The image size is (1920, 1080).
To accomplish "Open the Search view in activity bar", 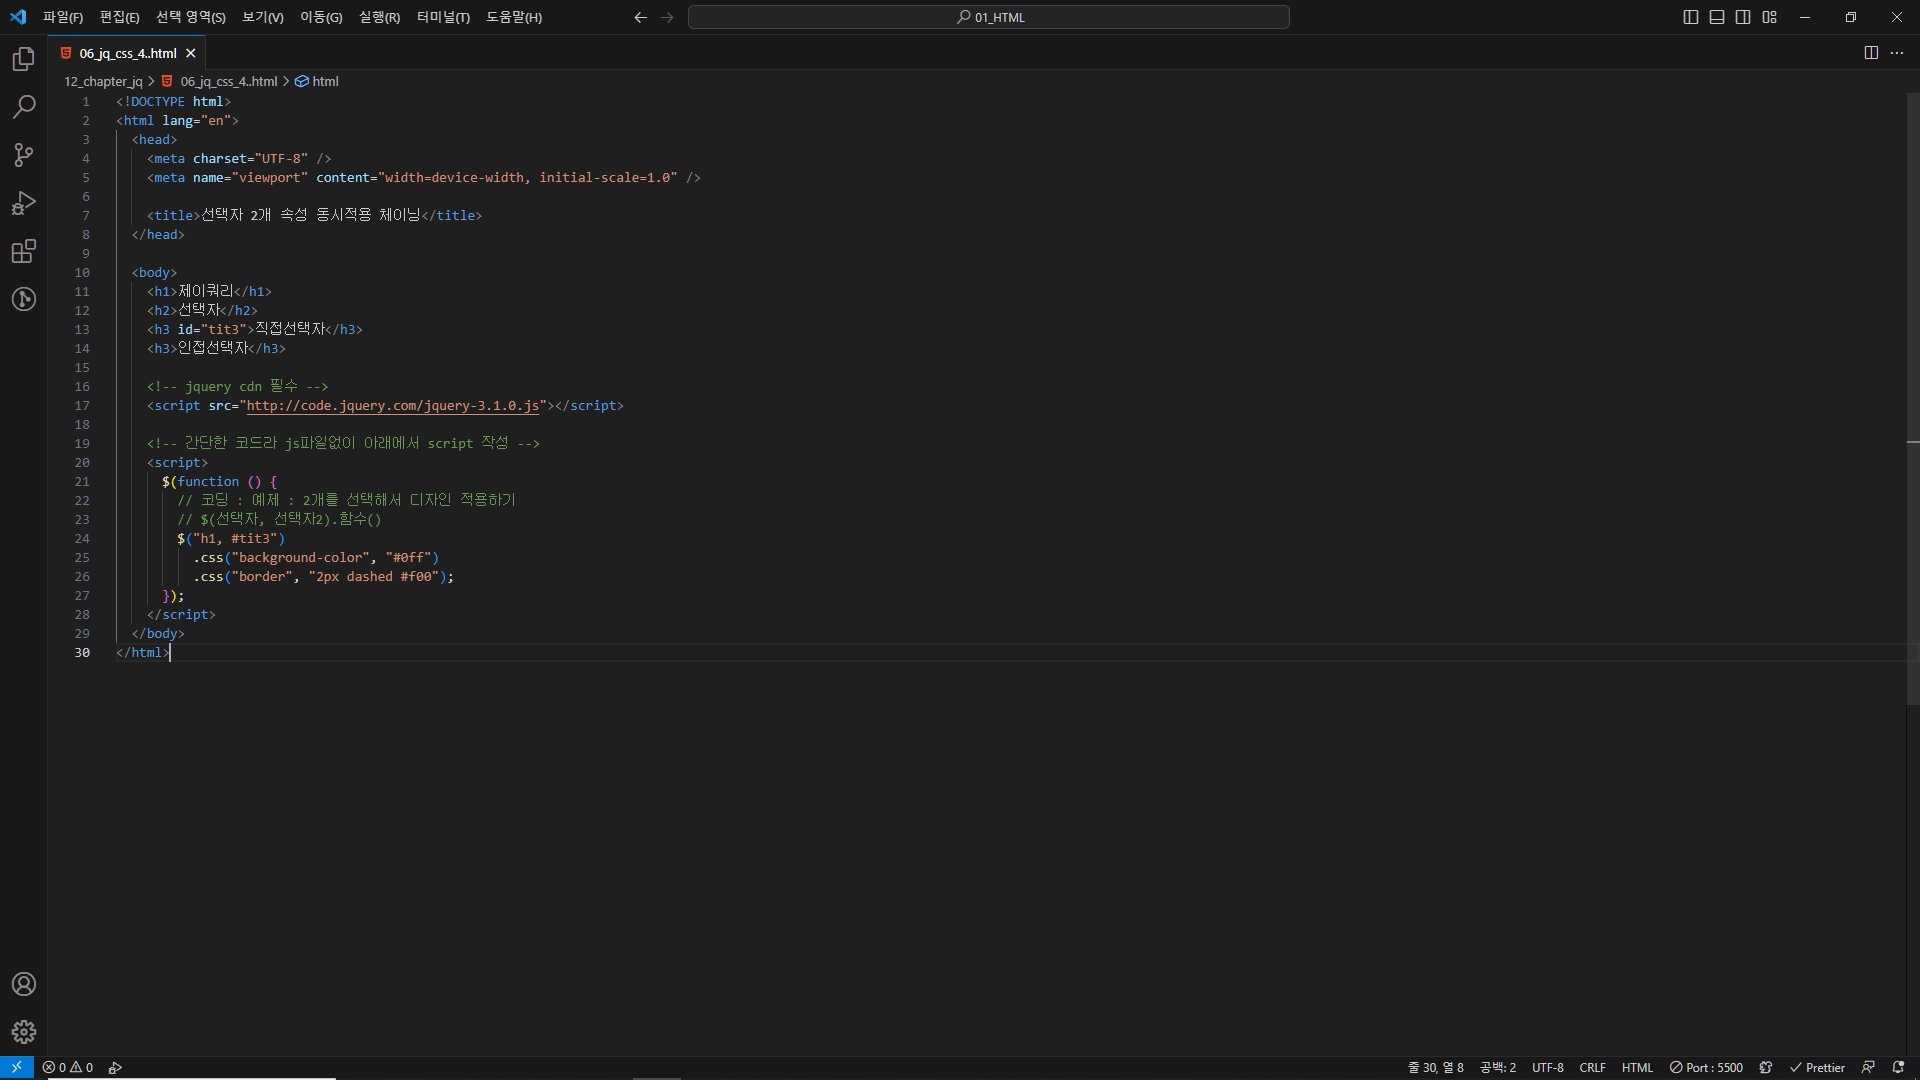I will click(x=24, y=107).
